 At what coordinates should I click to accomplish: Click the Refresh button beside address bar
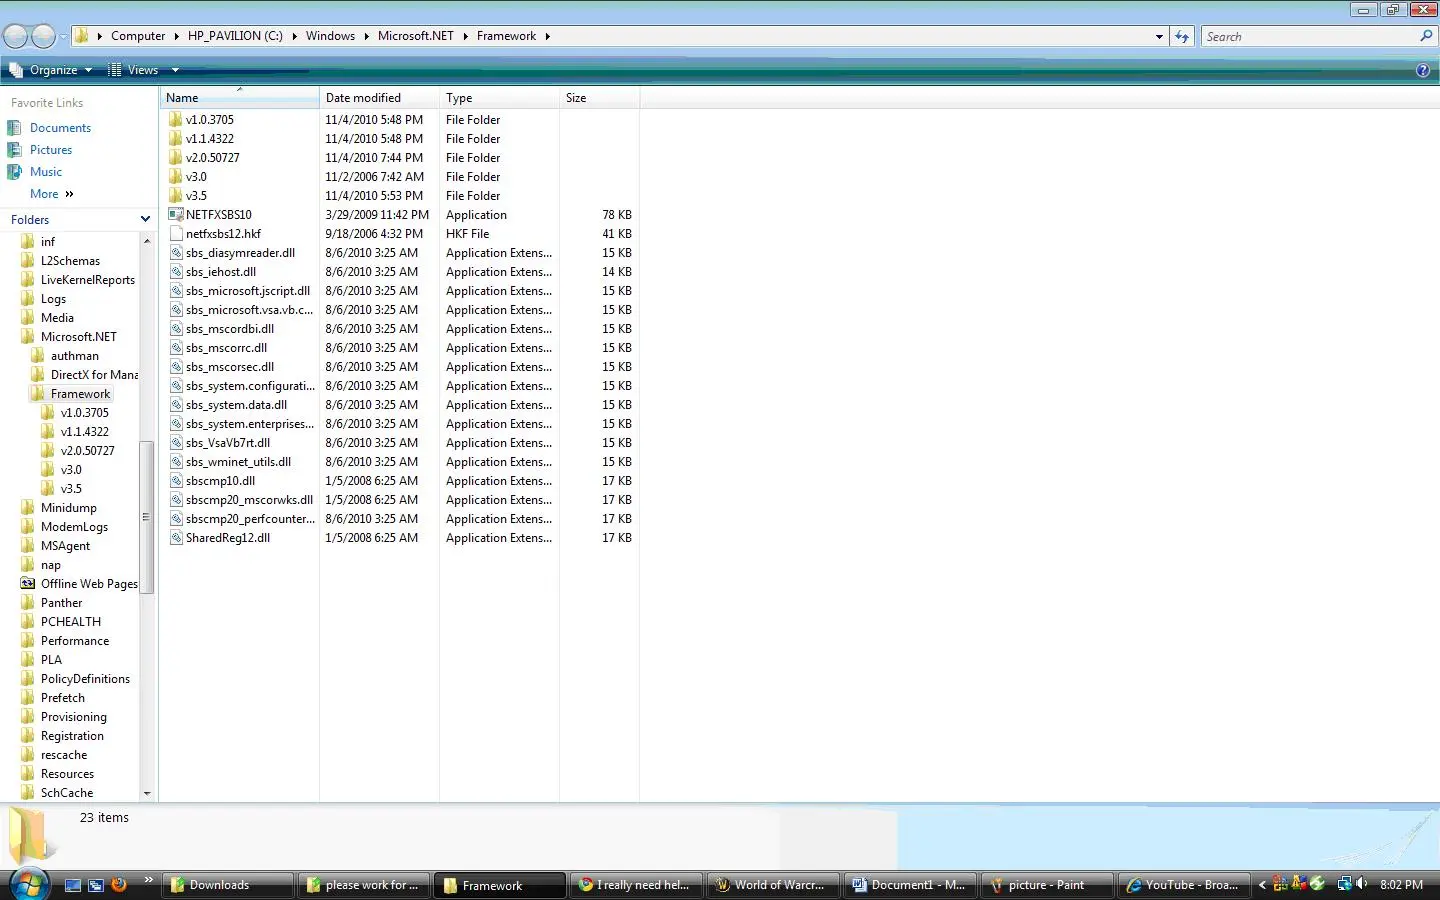point(1182,37)
